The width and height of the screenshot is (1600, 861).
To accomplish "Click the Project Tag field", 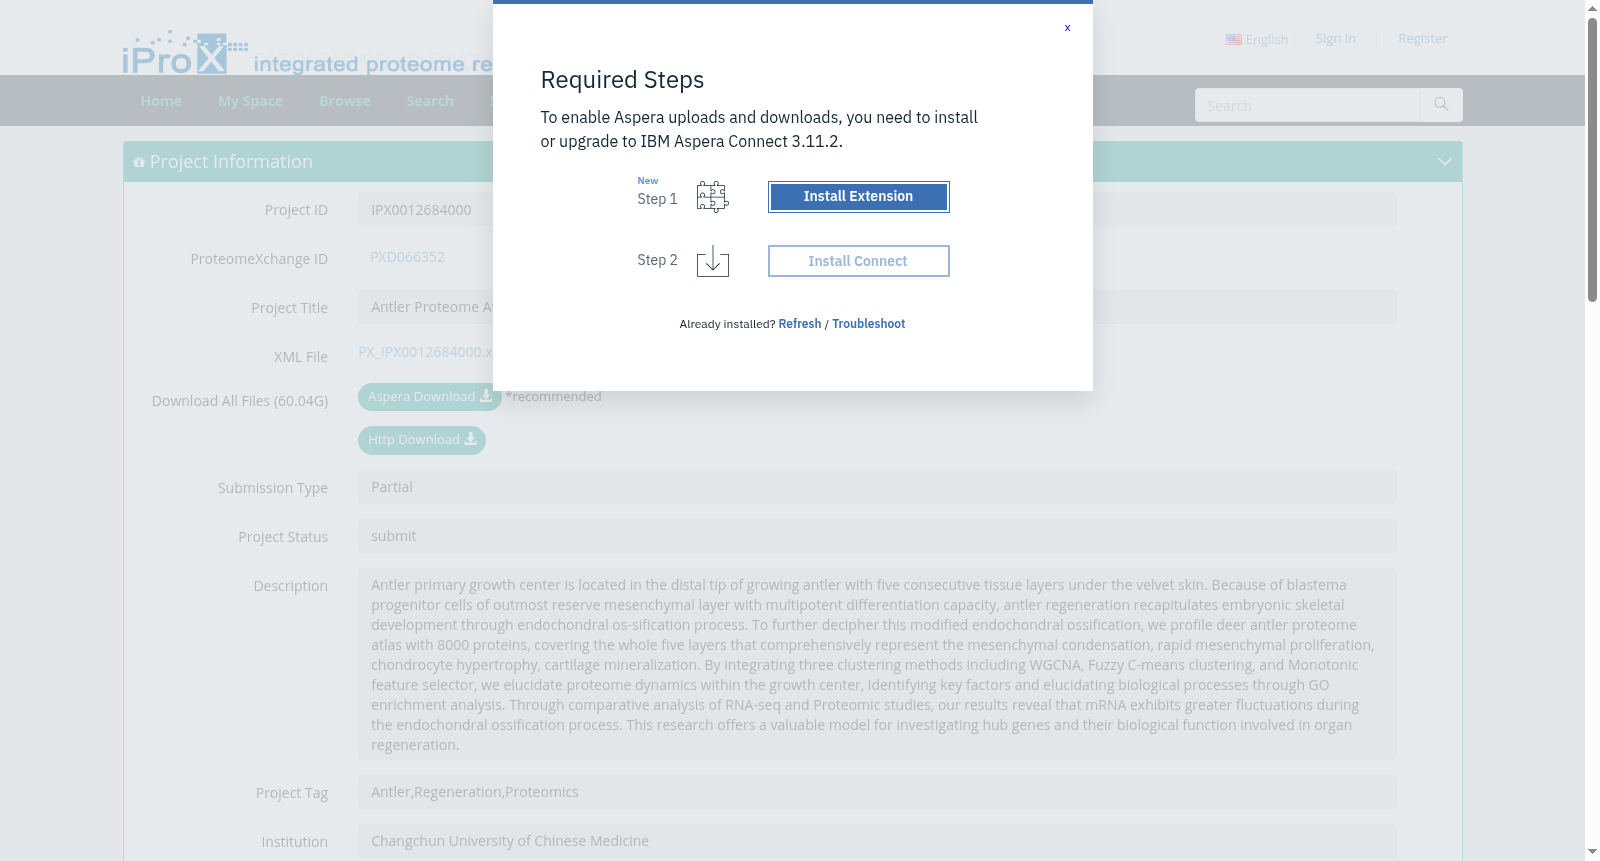I will 877,792.
